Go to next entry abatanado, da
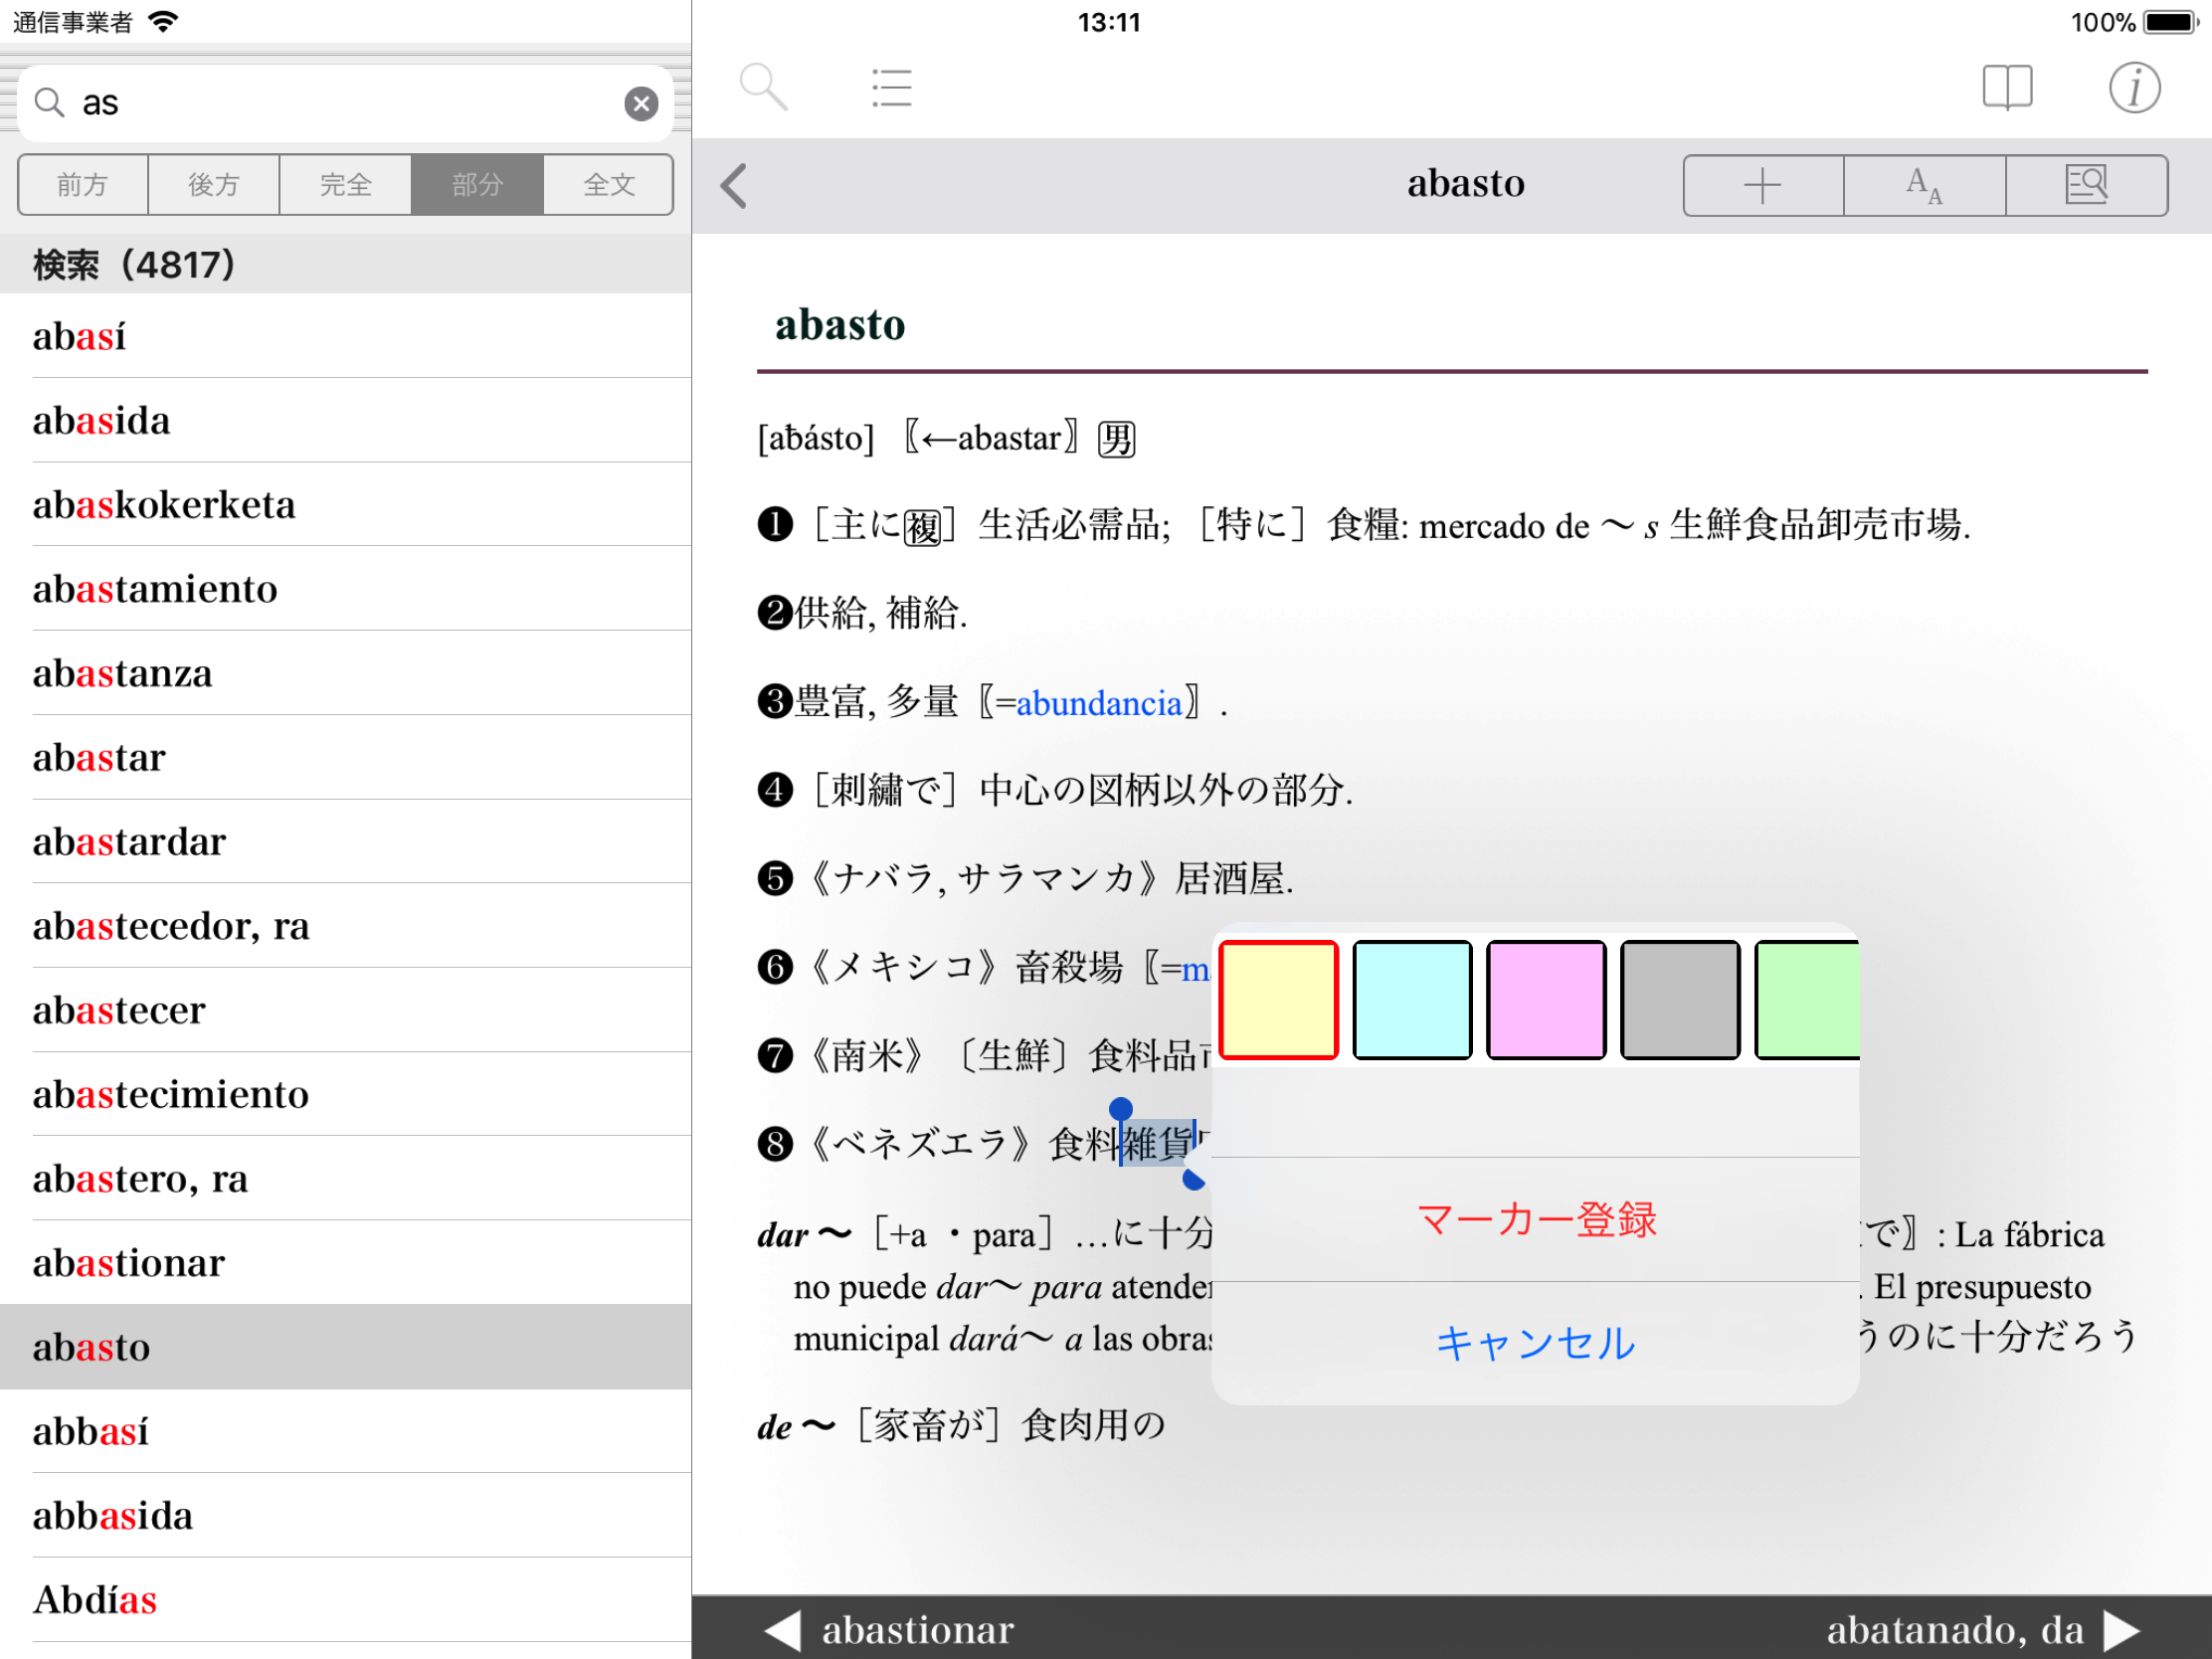This screenshot has height=1659, width=2212. click(1980, 1629)
